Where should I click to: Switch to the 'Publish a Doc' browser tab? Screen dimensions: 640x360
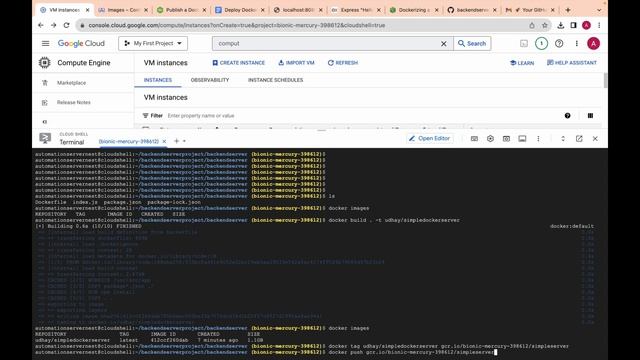(181, 10)
